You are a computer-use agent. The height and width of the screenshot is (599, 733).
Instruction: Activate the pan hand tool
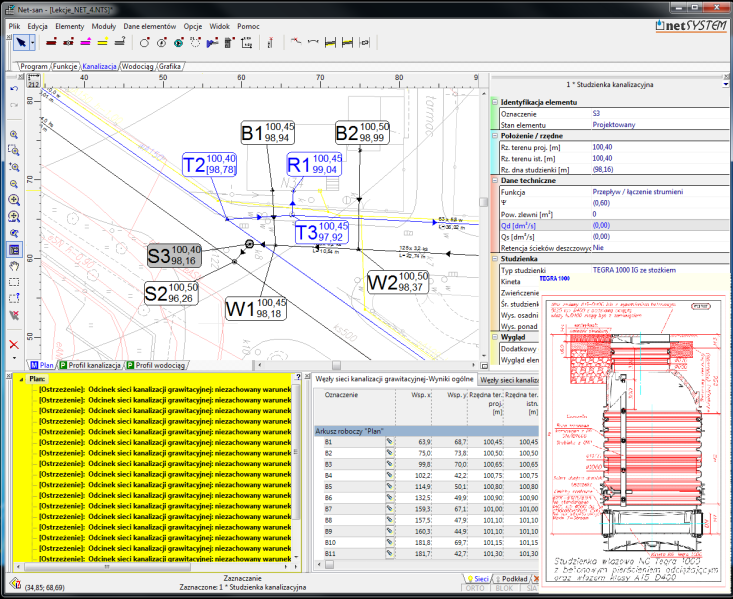coord(14,266)
